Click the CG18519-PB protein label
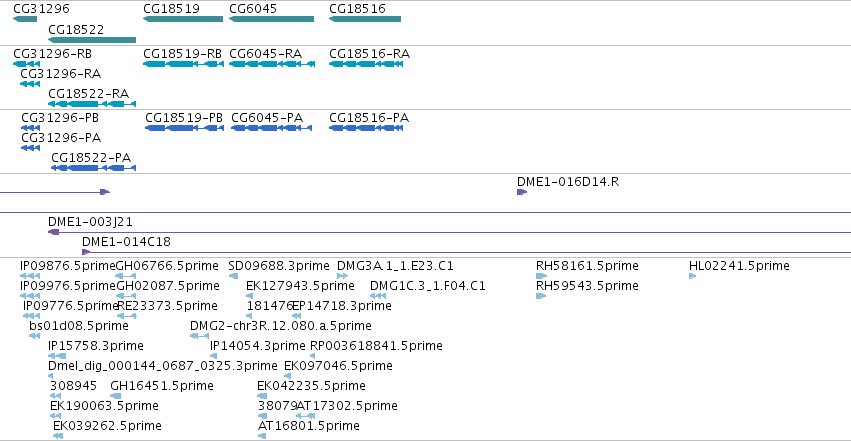The image size is (851, 441). [184, 118]
